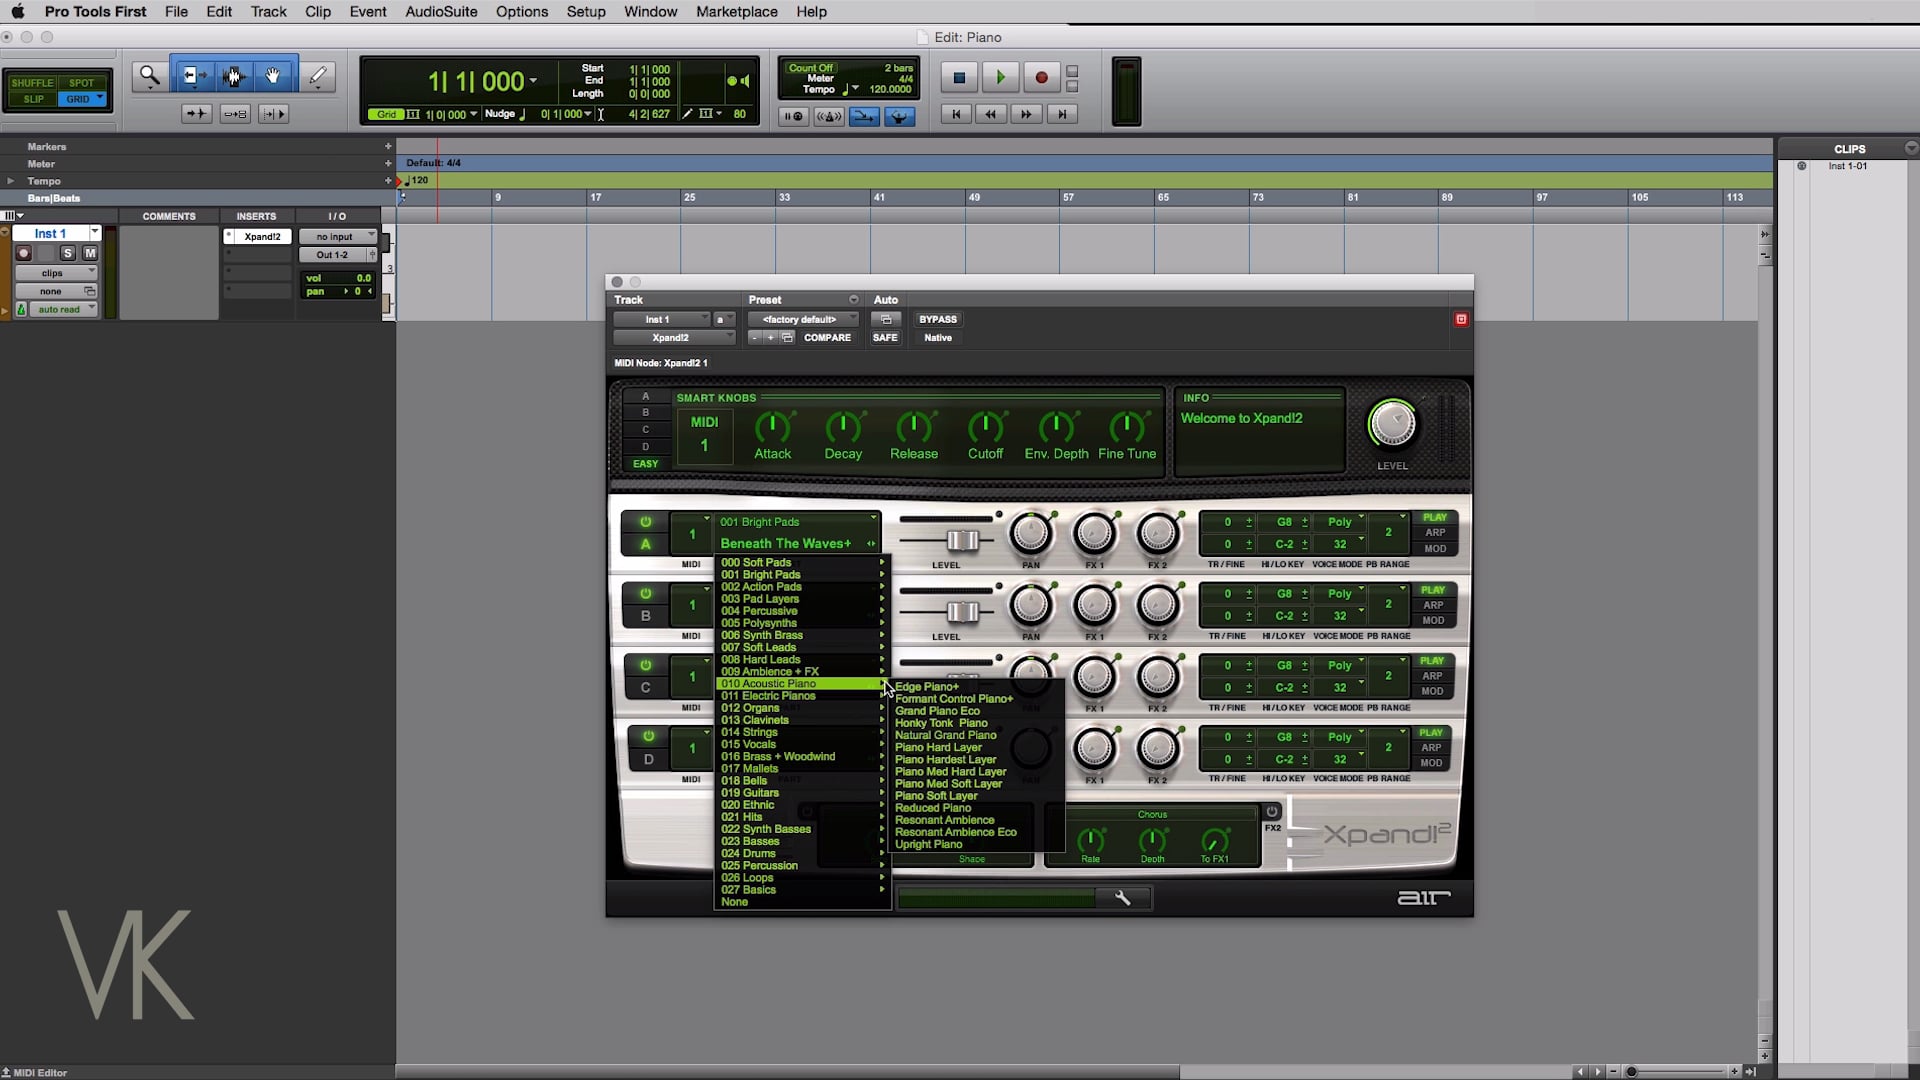The image size is (1920, 1080).
Task: Select the Zoomer magnifier tool
Action: pyautogui.click(x=149, y=76)
